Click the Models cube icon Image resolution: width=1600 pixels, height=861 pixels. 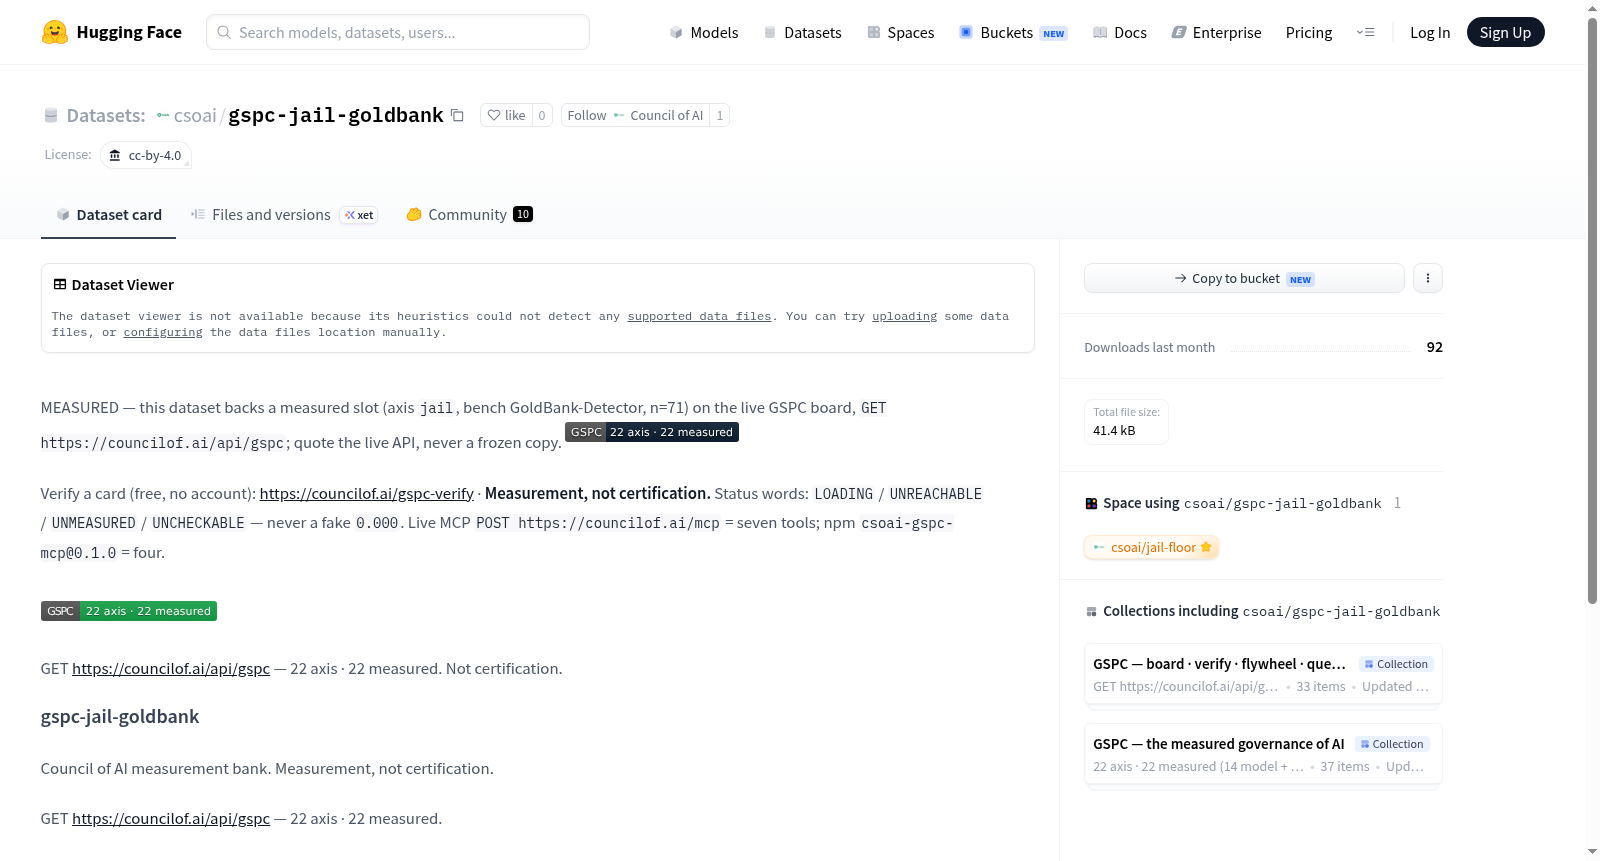click(676, 32)
